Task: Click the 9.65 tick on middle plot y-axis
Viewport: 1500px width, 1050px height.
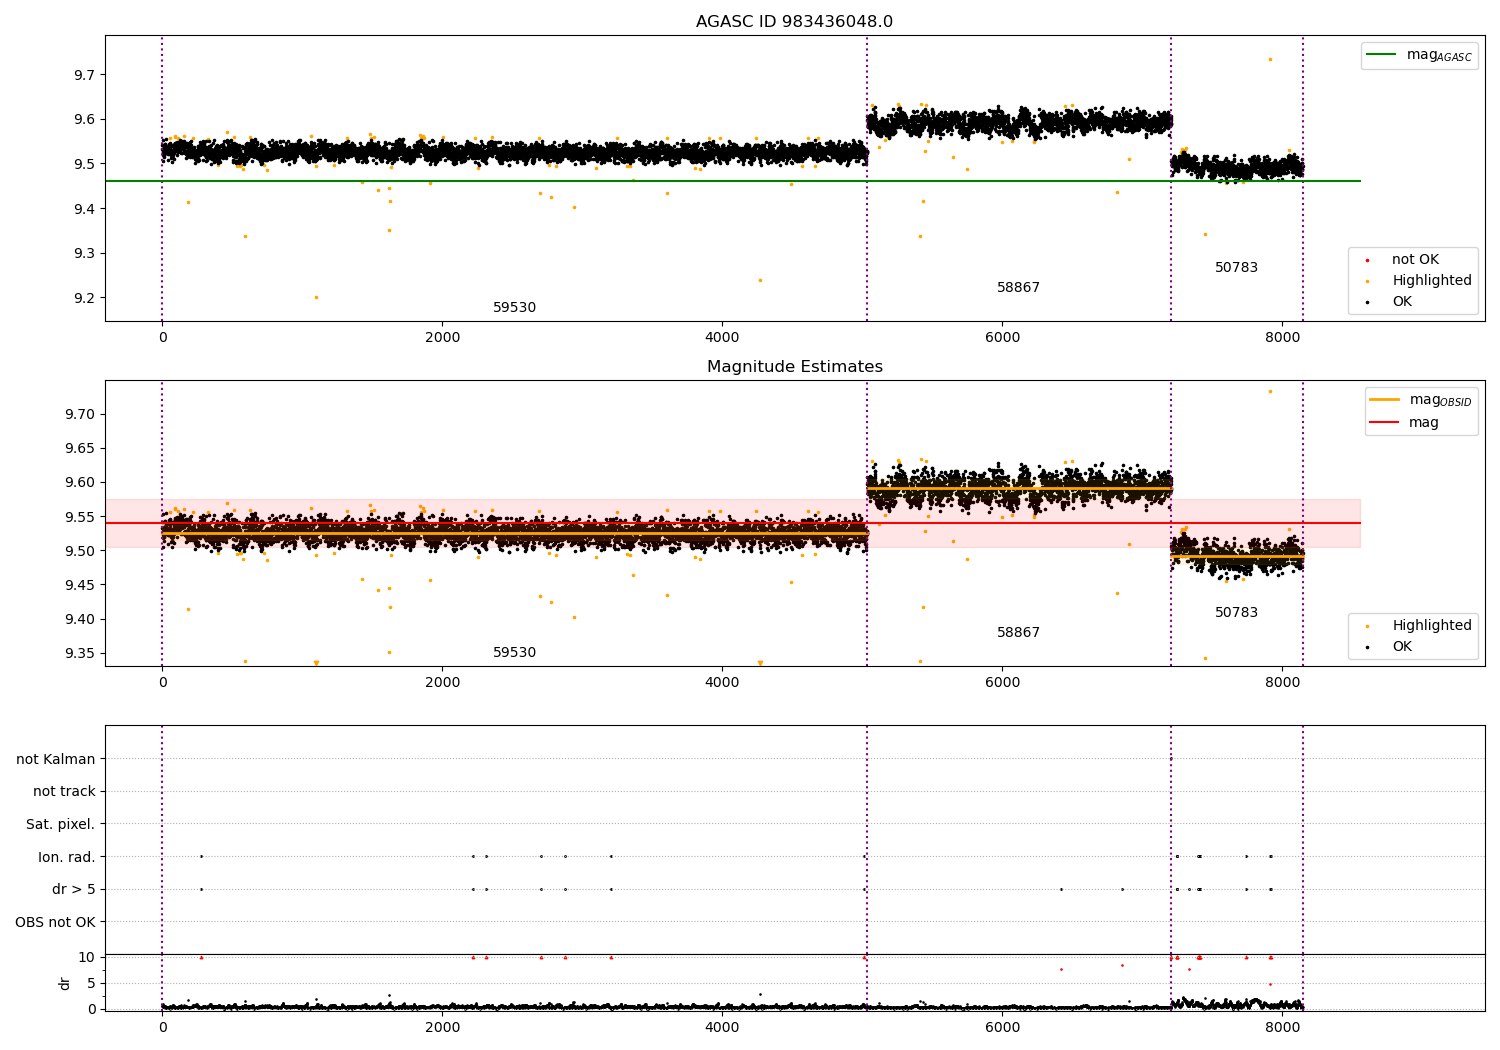Action: (80, 449)
